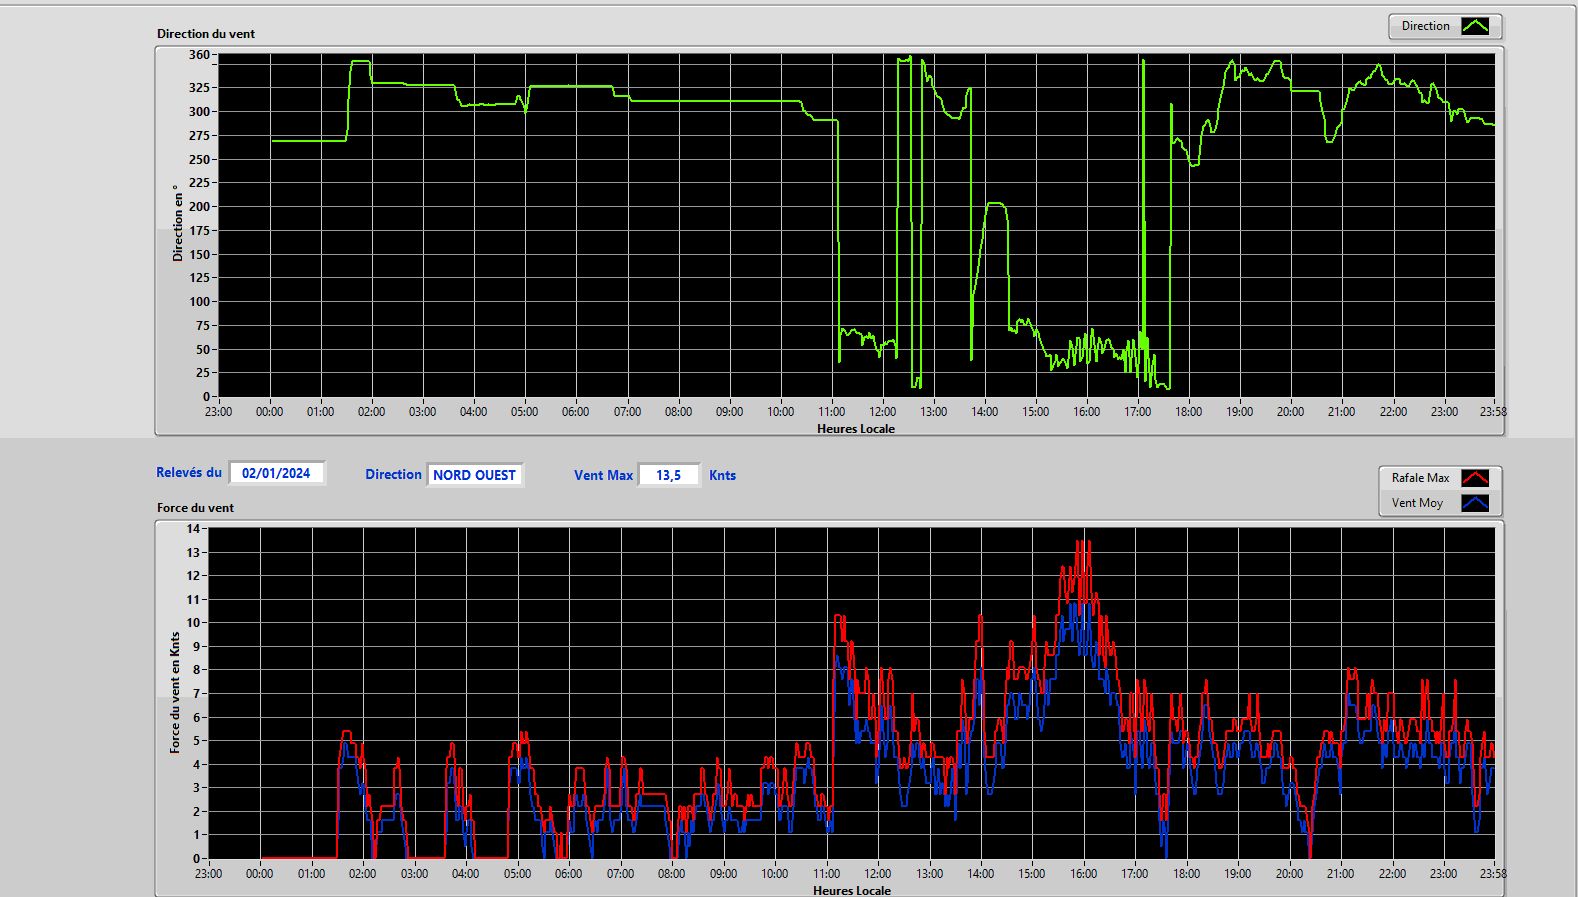This screenshot has width=1578, height=897.
Task: Click the 3 tick on the wind force axis
Action: pos(197,789)
